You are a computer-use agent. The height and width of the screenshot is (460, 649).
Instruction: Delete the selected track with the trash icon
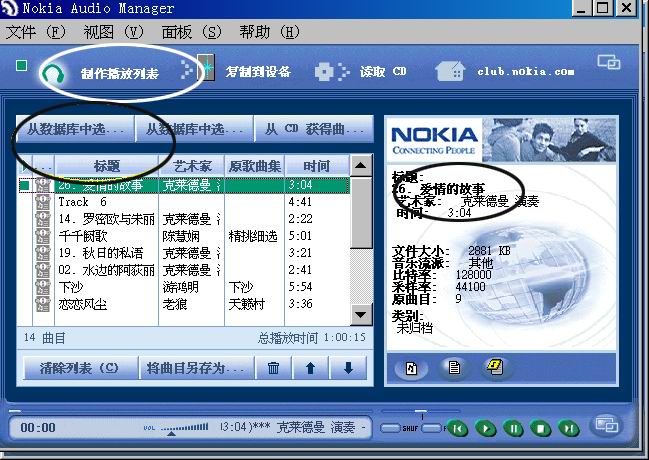coord(273,368)
